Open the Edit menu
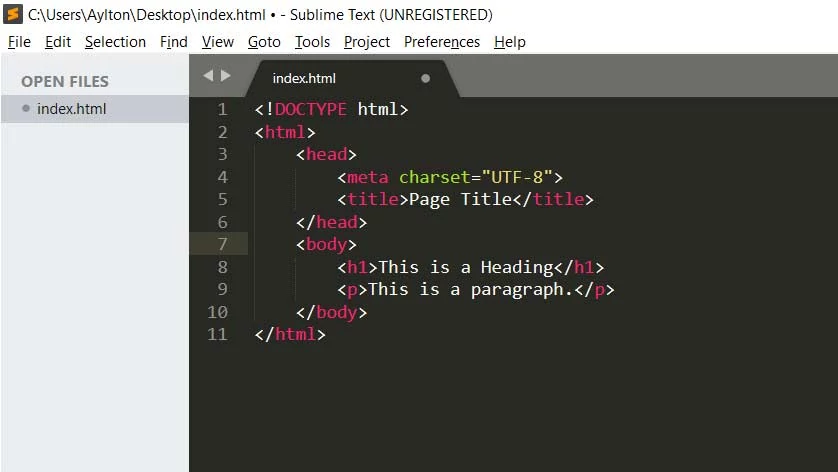 click(58, 42)
